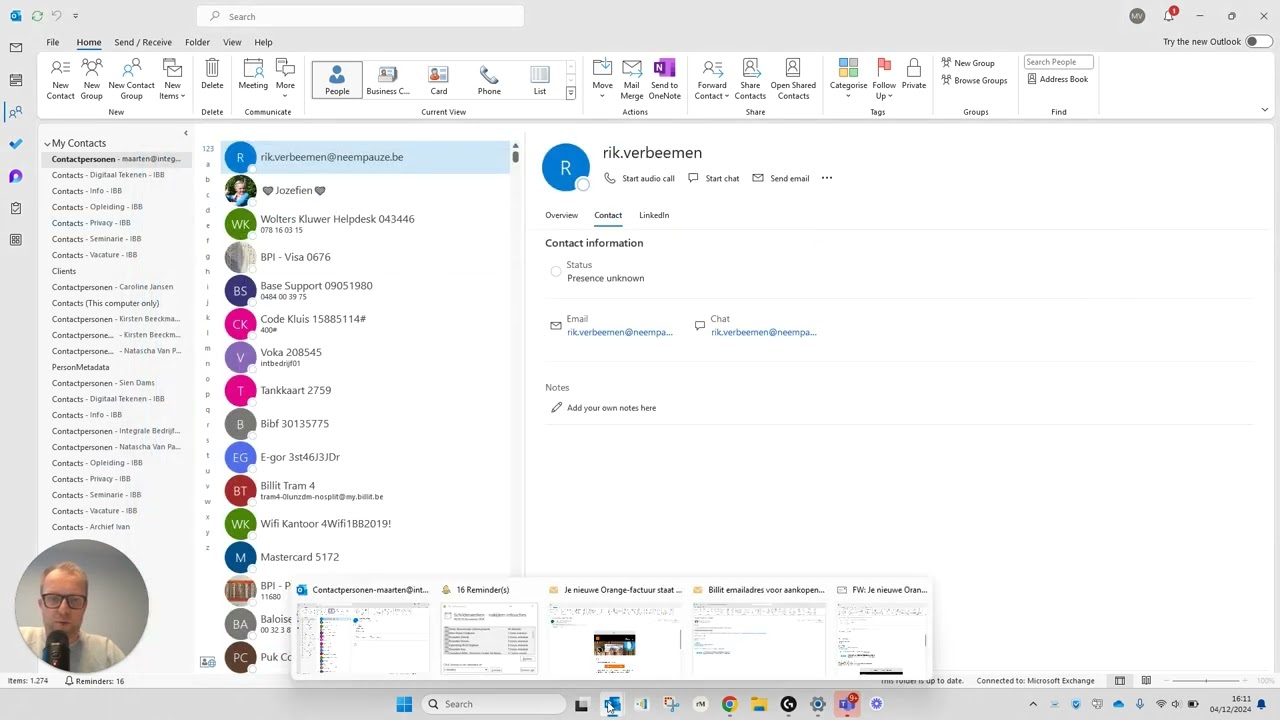Start a Mail Merge
This screenshot has height=720, width=1280.
[631, 79]
